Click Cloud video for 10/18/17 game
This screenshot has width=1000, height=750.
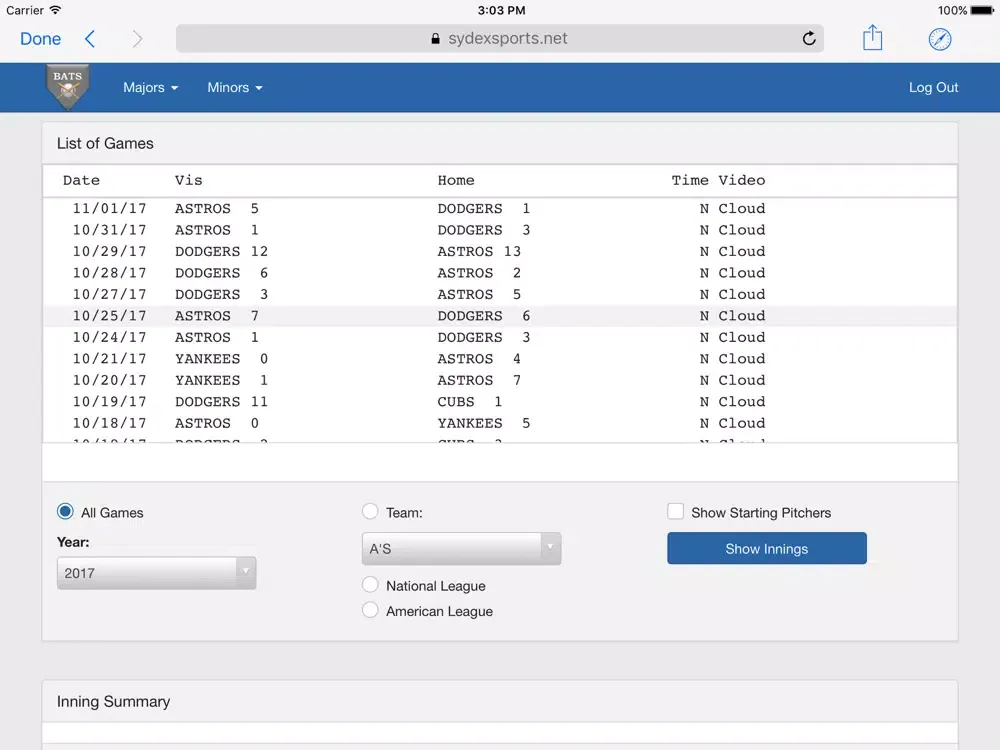[x=741, y=423]
